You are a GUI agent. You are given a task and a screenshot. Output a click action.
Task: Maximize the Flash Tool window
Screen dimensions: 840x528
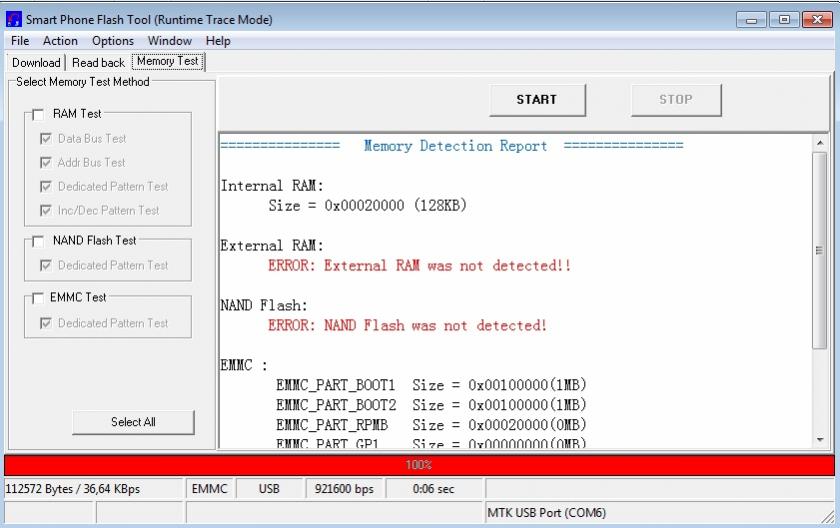[x=784, y=20]
